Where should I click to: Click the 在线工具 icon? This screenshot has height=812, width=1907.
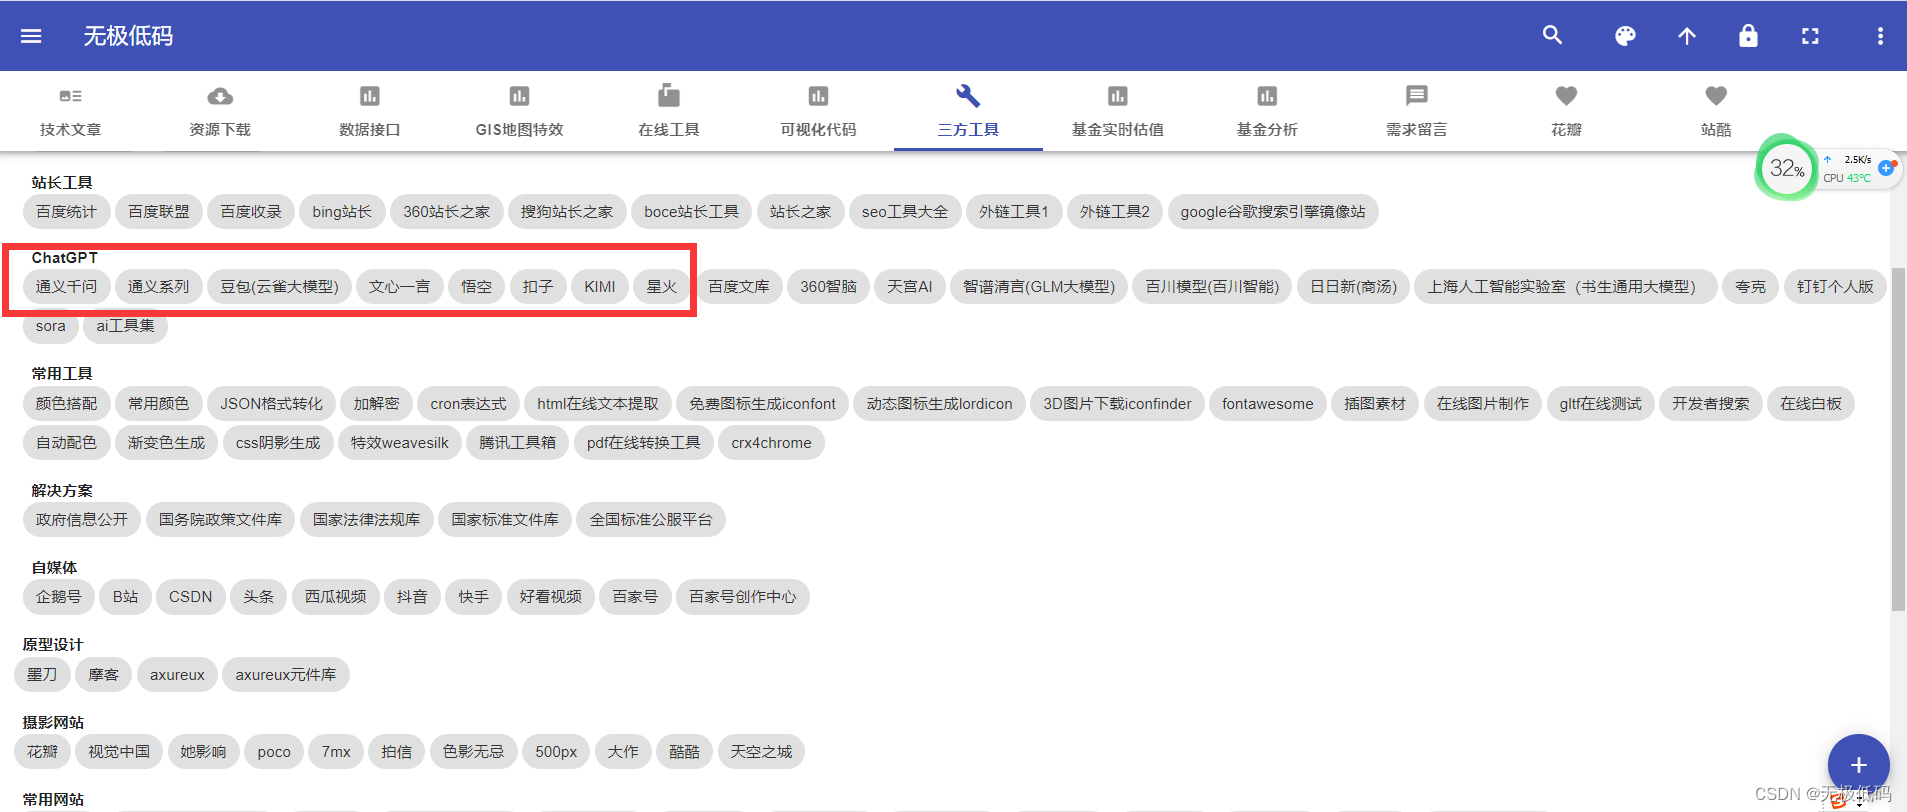[x=669, y=95]
